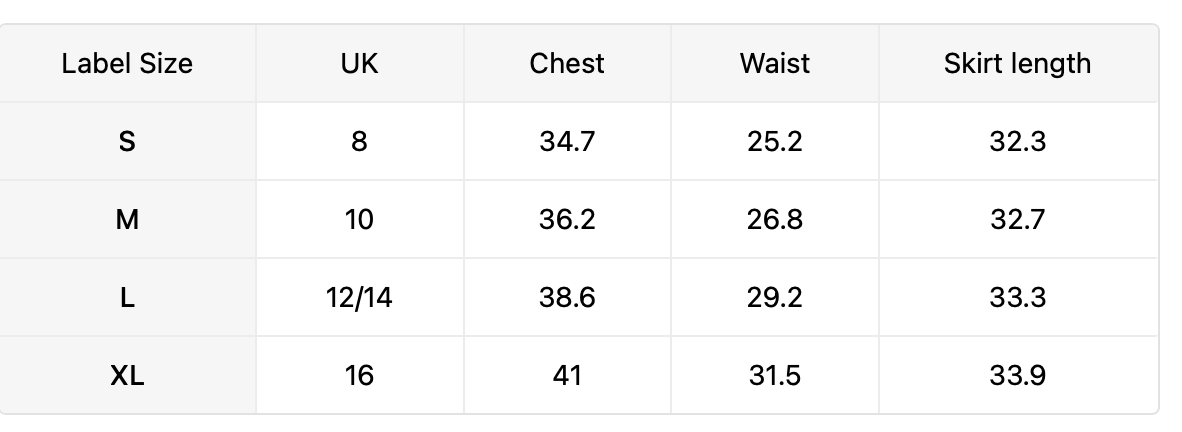
Task: Select the chest value 41
Action: tap(567, 375)
